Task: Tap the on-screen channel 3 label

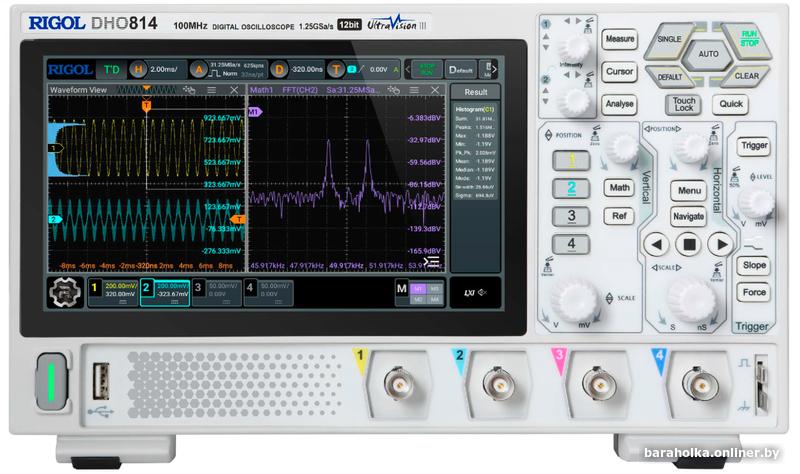Action: click(198, 288)
